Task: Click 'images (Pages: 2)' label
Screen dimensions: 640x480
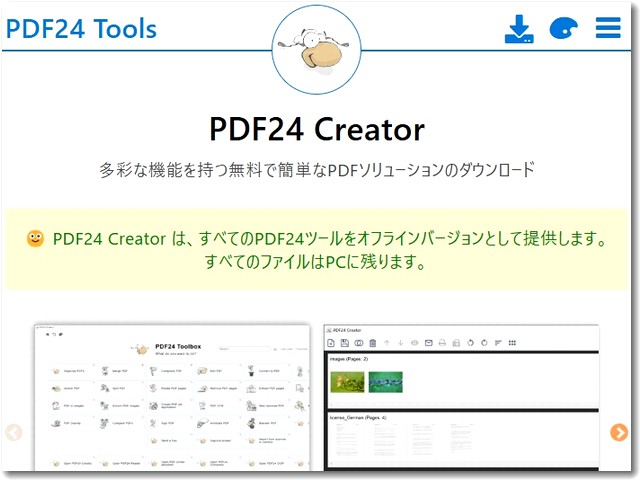Action: click(x=349, y=359)
